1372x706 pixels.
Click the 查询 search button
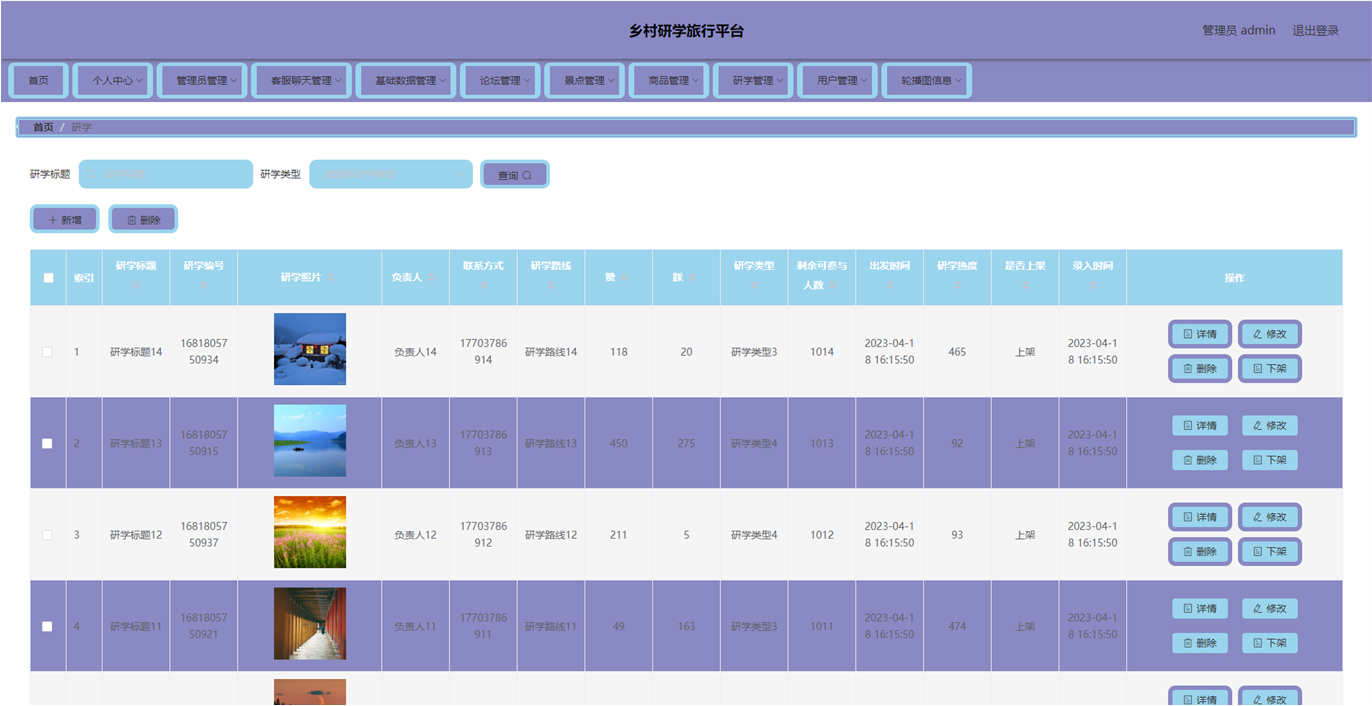pyautogui.click(x=514, y=174)
